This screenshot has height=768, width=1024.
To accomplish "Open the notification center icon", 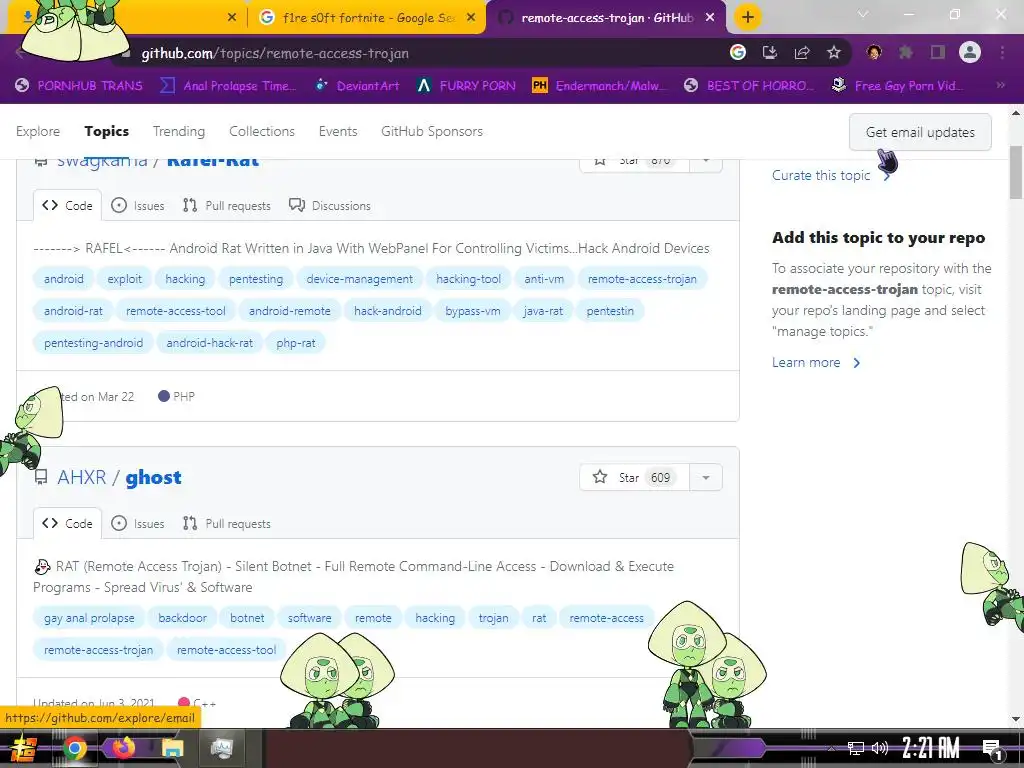I will click(x=993, y=749).
